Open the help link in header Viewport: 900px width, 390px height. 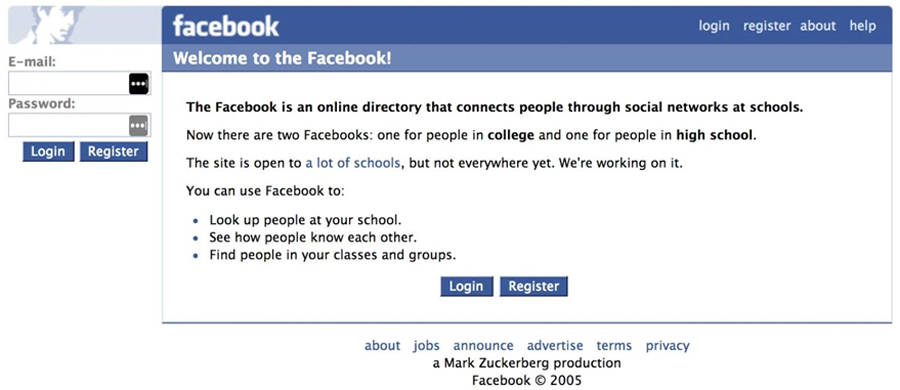point(863,26)
